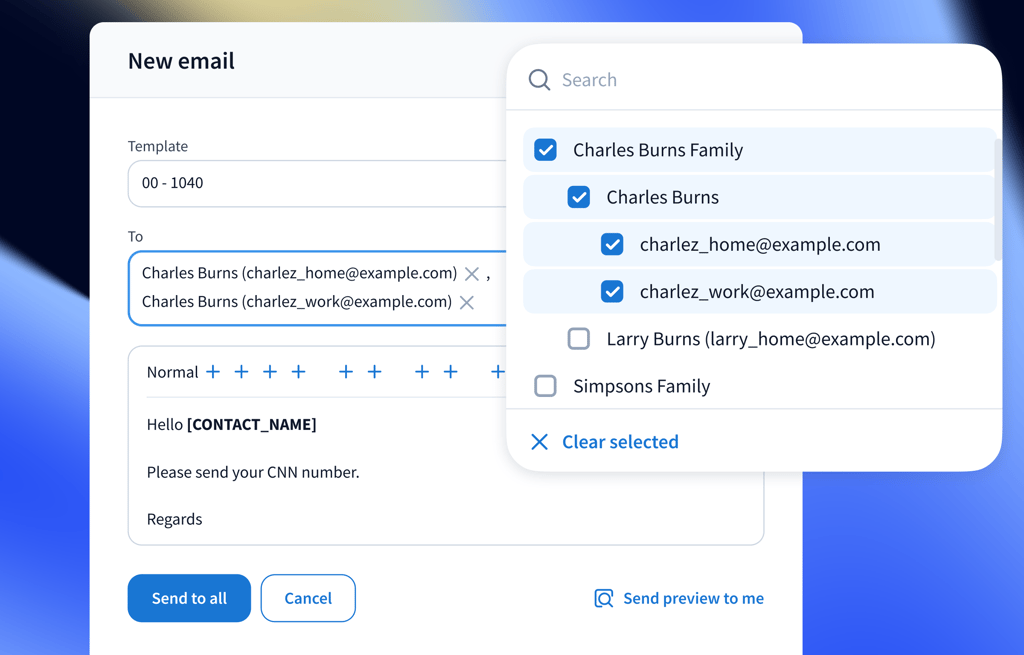Click the fourth plus icon after Normal
The width and height of the screenshot is (1024, 655).
pyautogui.click(x=298, y=372)
